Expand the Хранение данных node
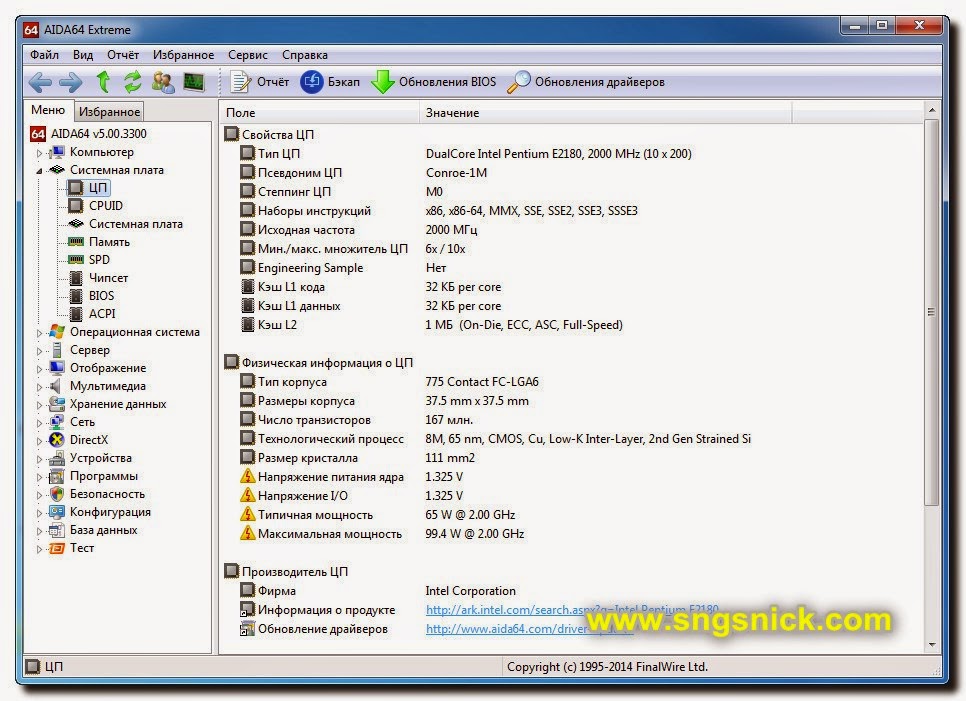966x701 pixels. pyautogui.click(x=39, y=405)
